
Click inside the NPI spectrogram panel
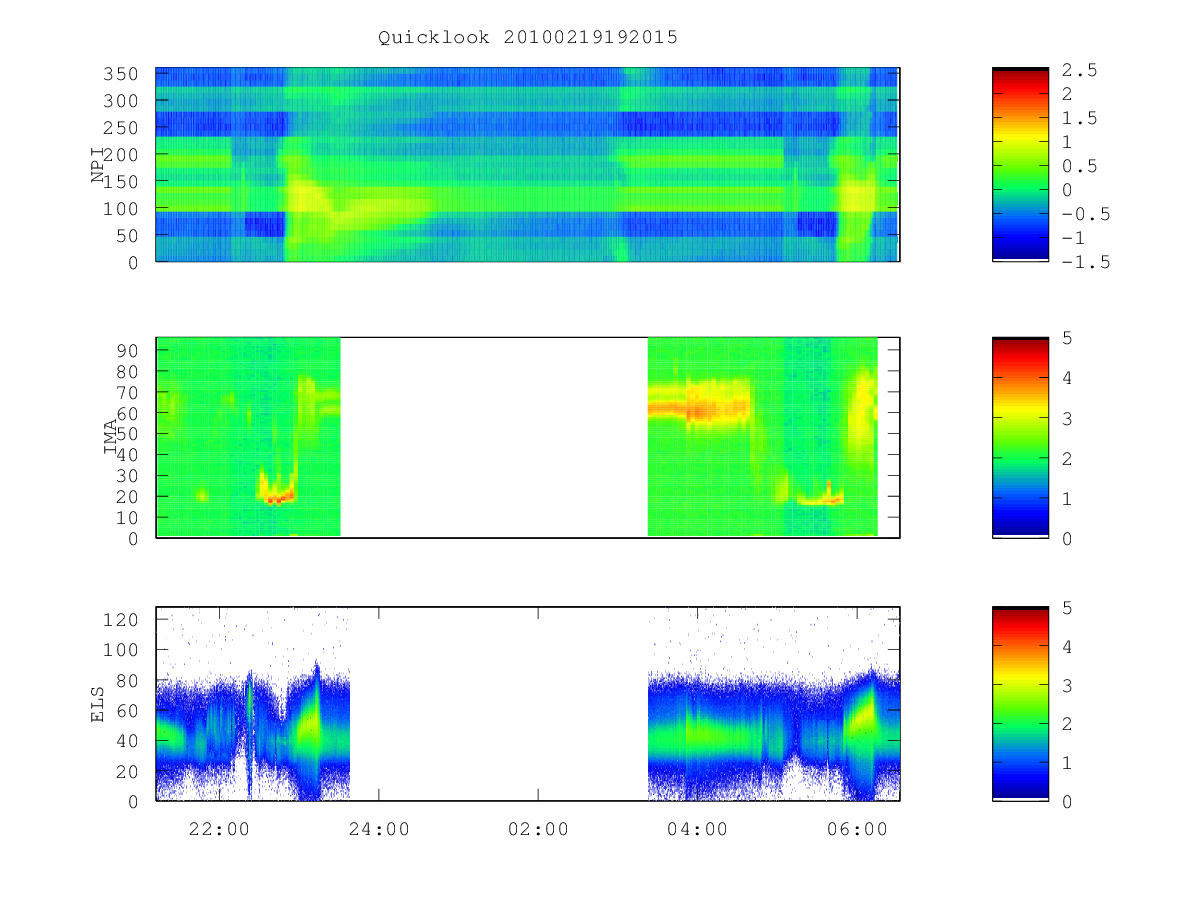(x=528, y=164)
